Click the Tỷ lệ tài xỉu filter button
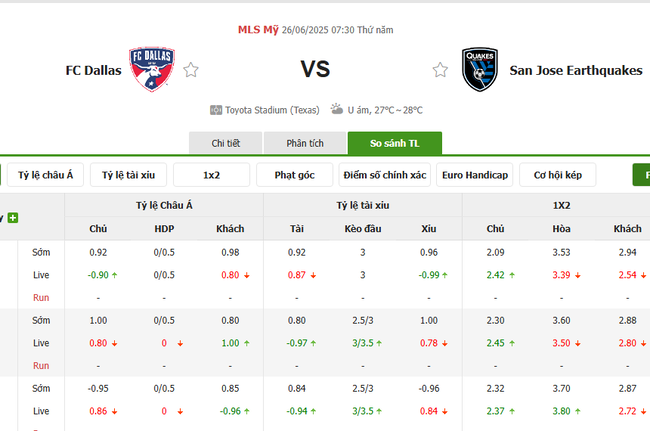 tap(129, 176)
